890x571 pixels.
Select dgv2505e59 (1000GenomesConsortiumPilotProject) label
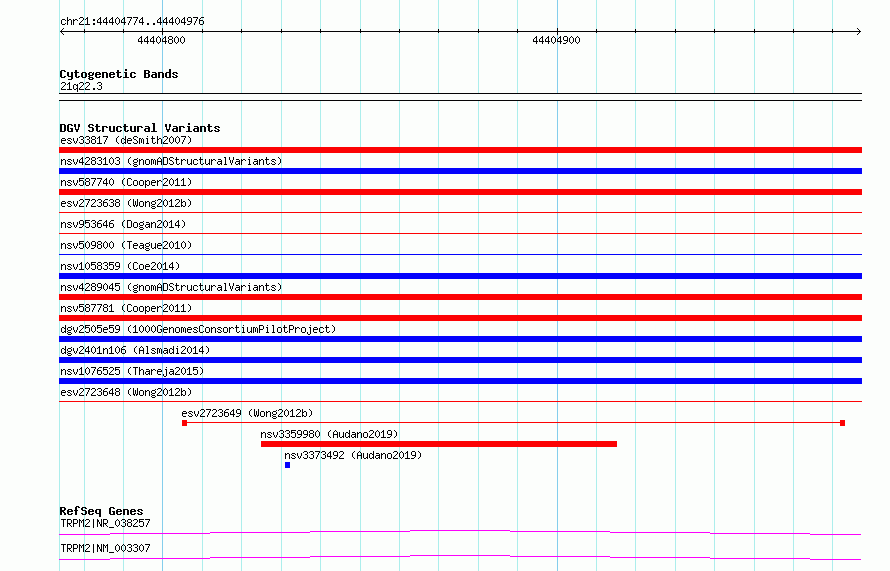[198, 329]
